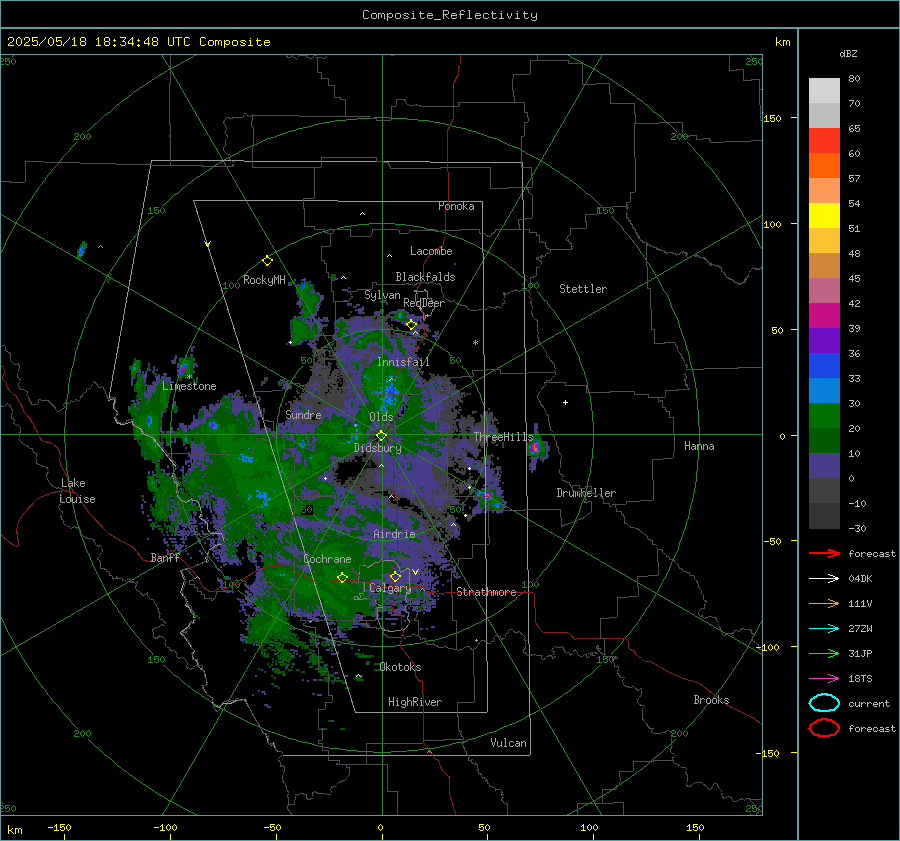Select the RedDeer city label

click(424, 303)
